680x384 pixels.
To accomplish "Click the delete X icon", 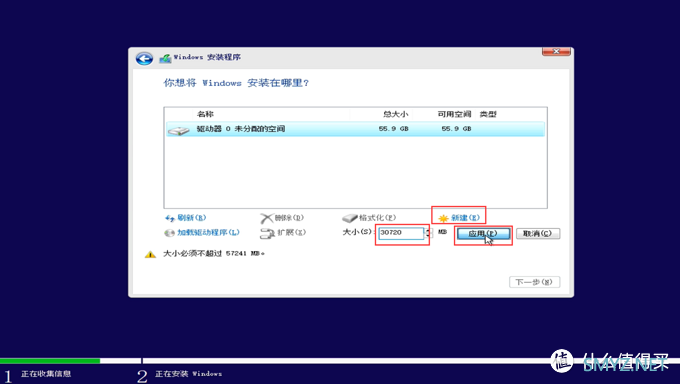I will point(266,218).
